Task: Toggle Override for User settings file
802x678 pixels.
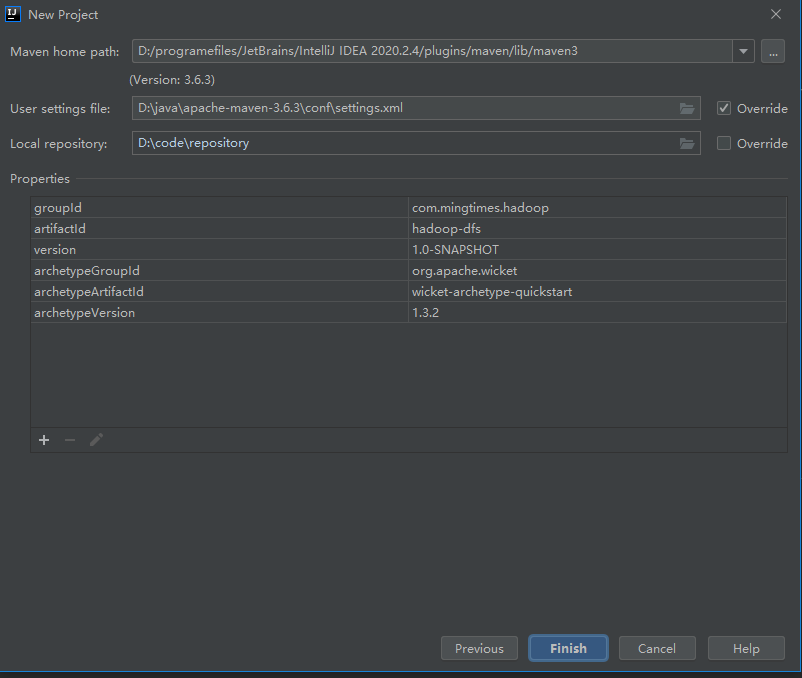Action: tap(724, 108)
